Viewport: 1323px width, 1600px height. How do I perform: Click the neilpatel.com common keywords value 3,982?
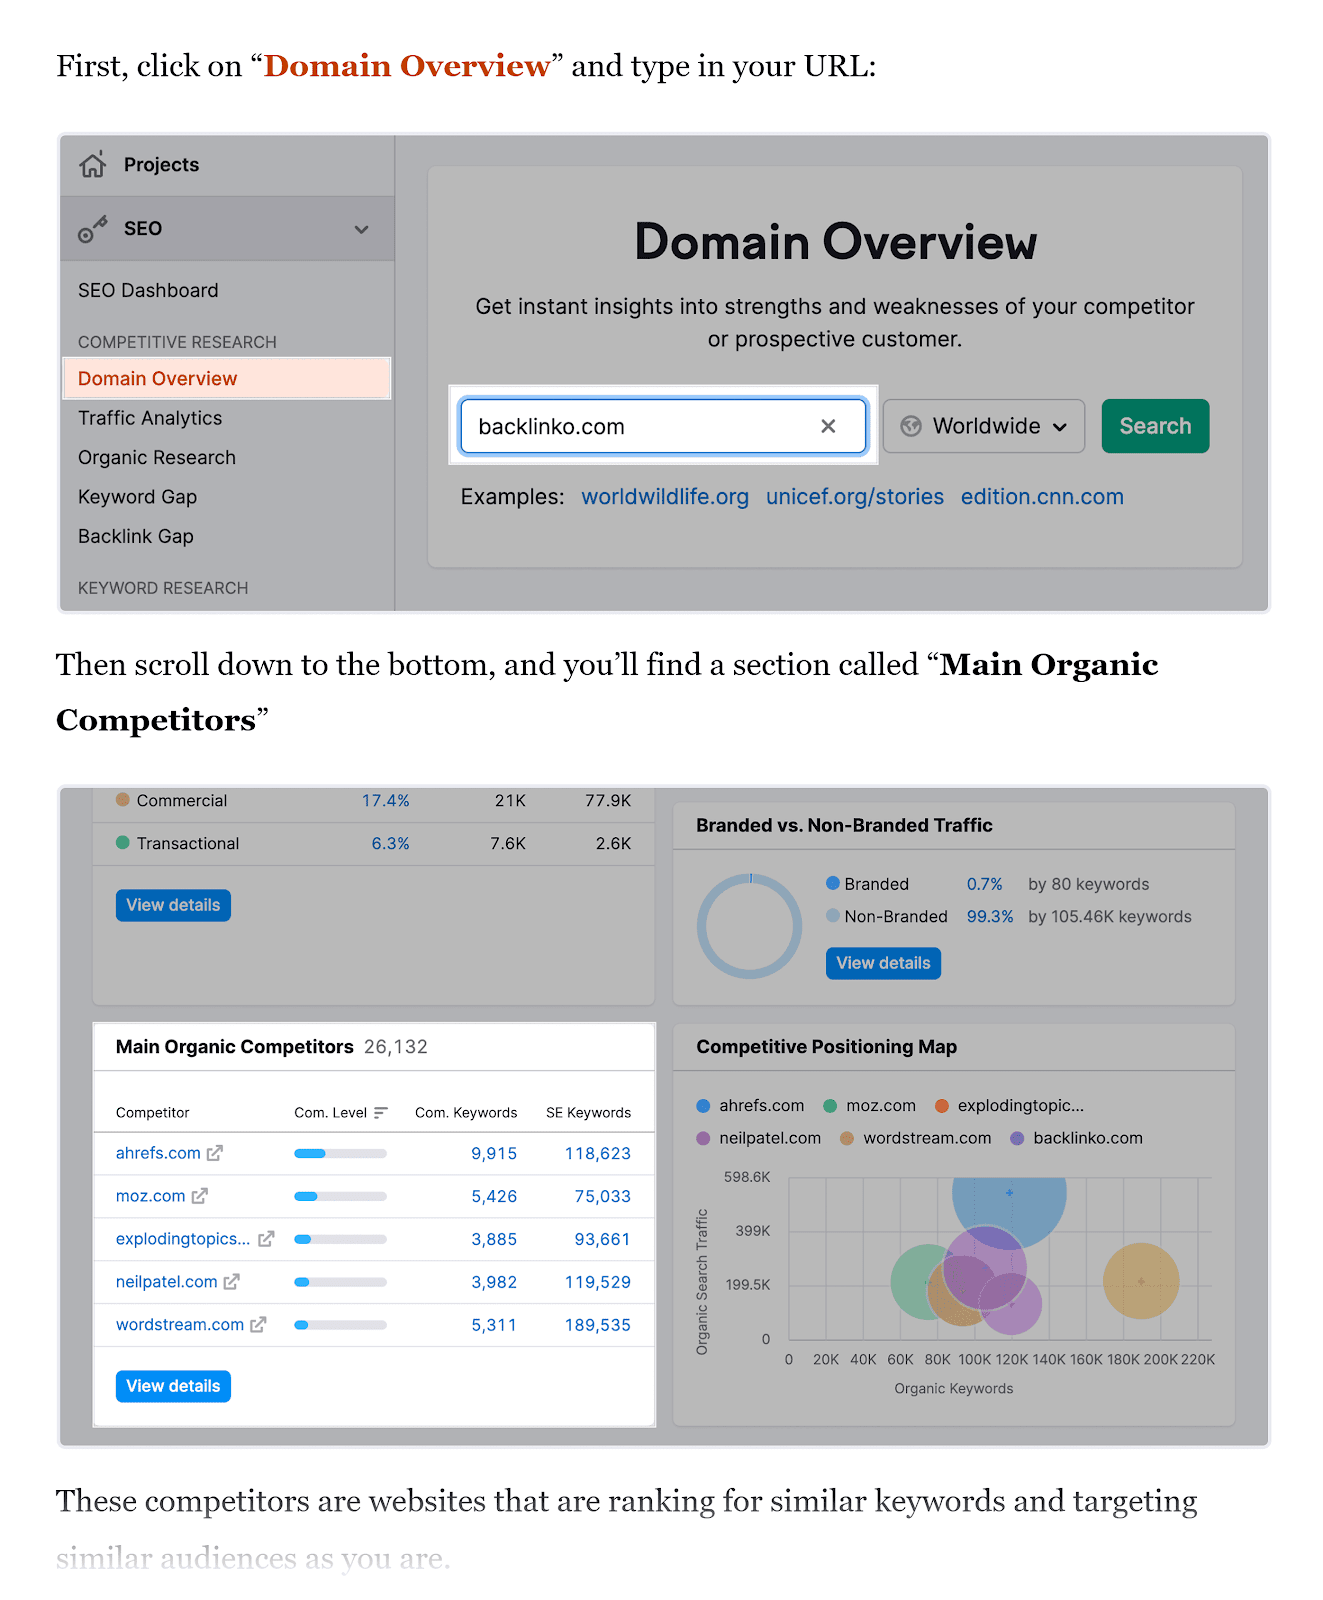[494, 1283]
